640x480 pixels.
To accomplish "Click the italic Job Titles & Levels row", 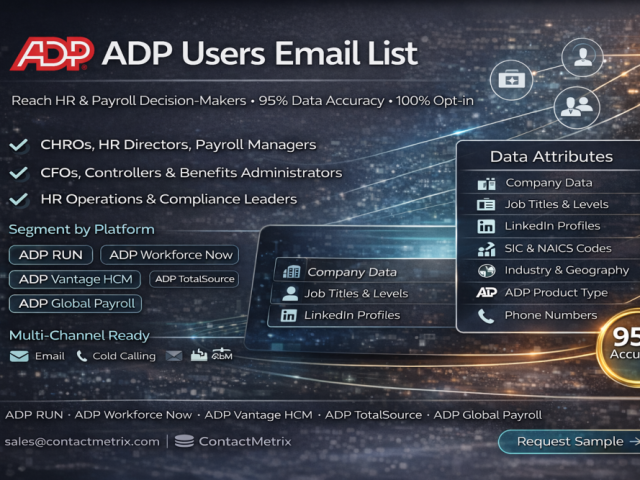I will [x=363, y=293].
